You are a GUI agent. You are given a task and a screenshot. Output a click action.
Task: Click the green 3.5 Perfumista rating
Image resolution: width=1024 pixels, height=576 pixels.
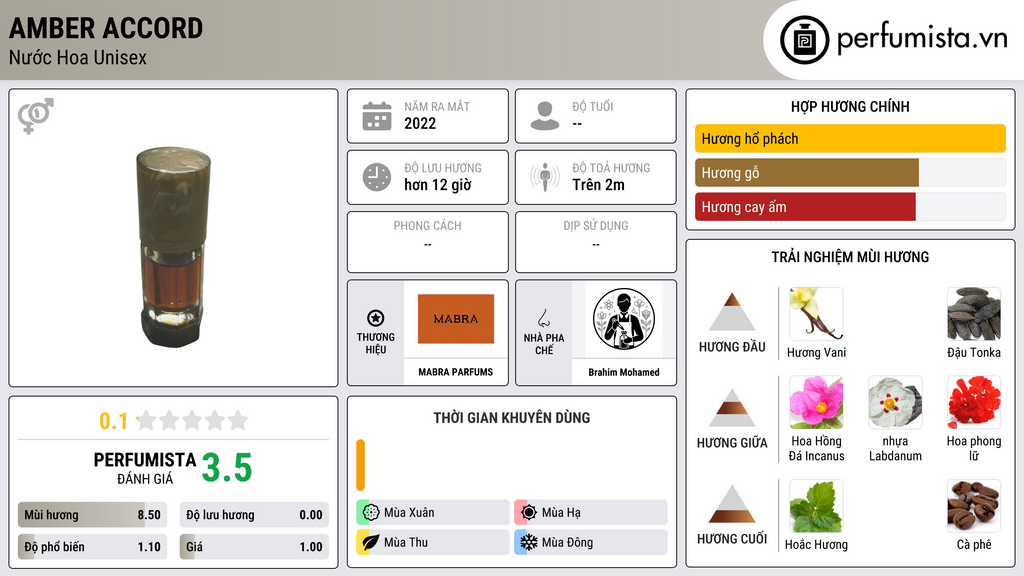(227, 468)
